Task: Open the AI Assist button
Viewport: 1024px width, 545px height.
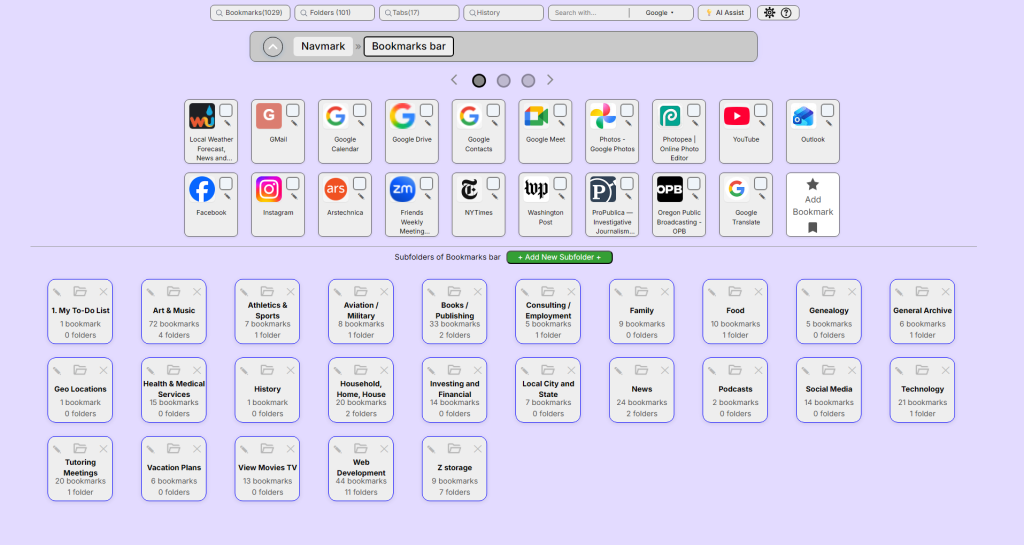Action: pos(723,13)
